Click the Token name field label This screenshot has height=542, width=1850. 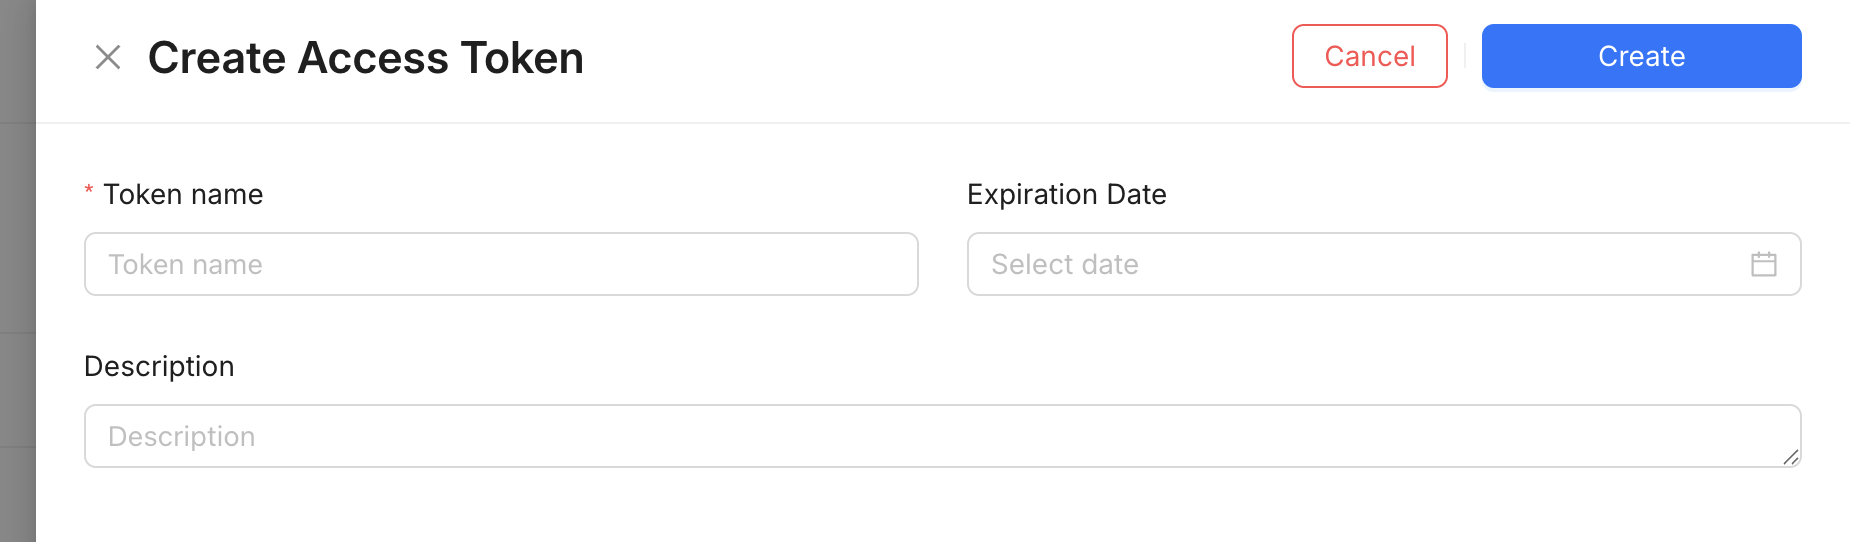[x=183, y=194]
